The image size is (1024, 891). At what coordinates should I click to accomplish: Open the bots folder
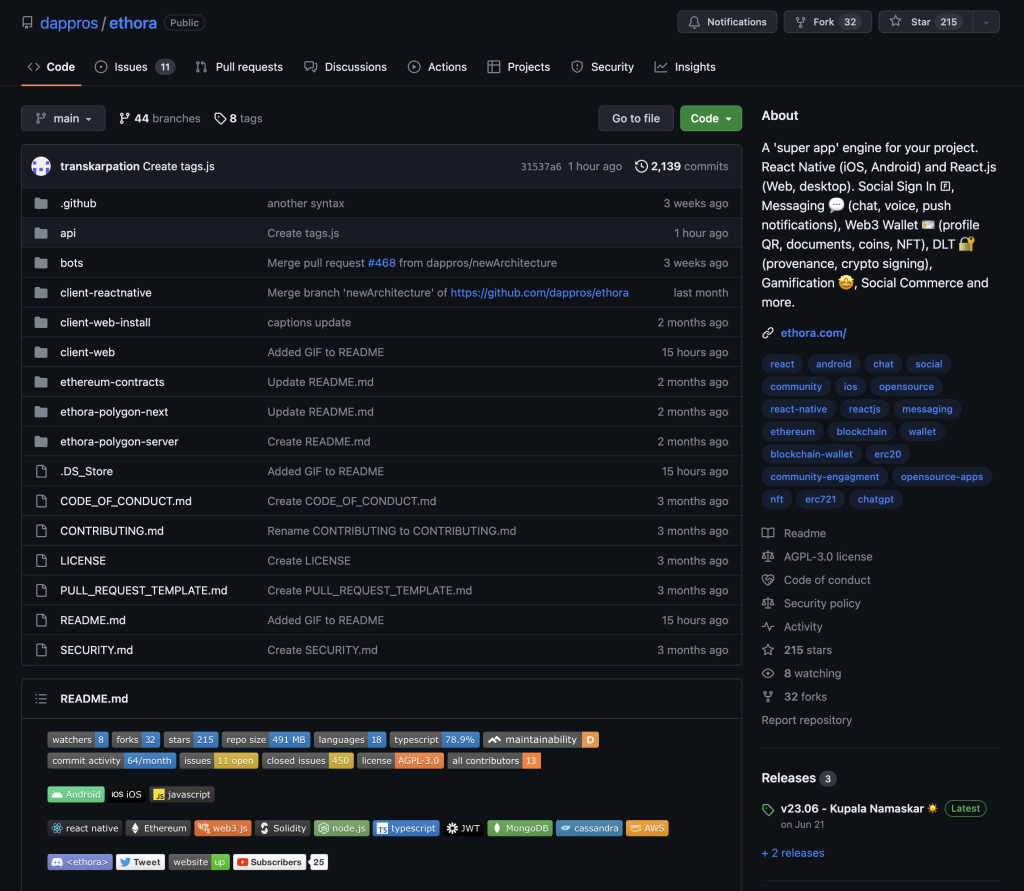pos(71,263)
